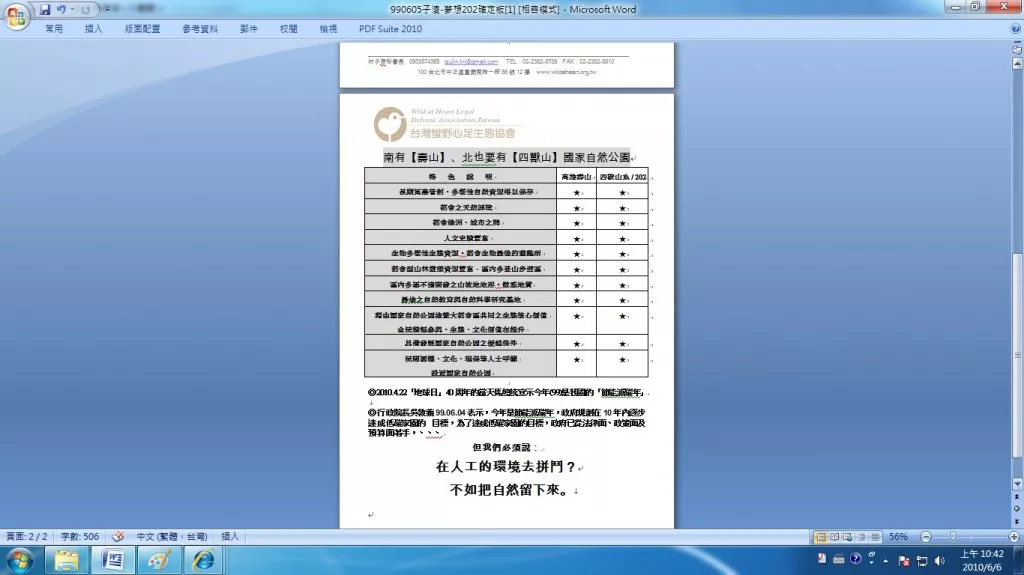Screen dimensions: 1024x575
Task: Open the 郵件 ribbon tab
Action: (249, 29)
